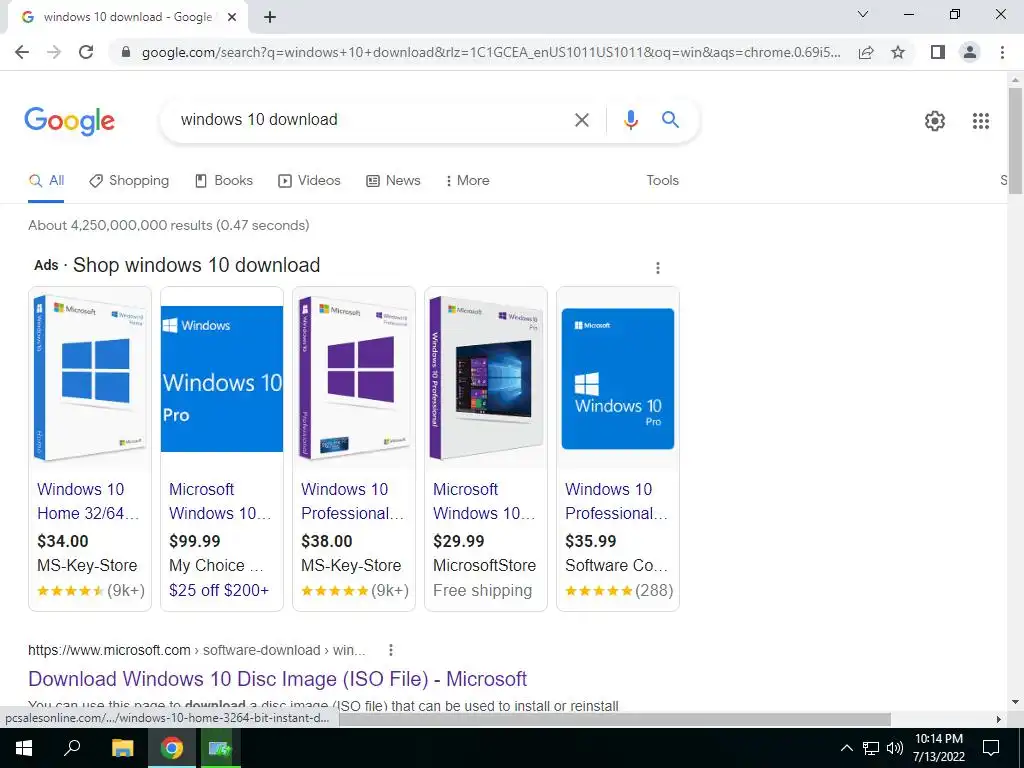
Task: View site security padlock info
Action: click(126, 52)
